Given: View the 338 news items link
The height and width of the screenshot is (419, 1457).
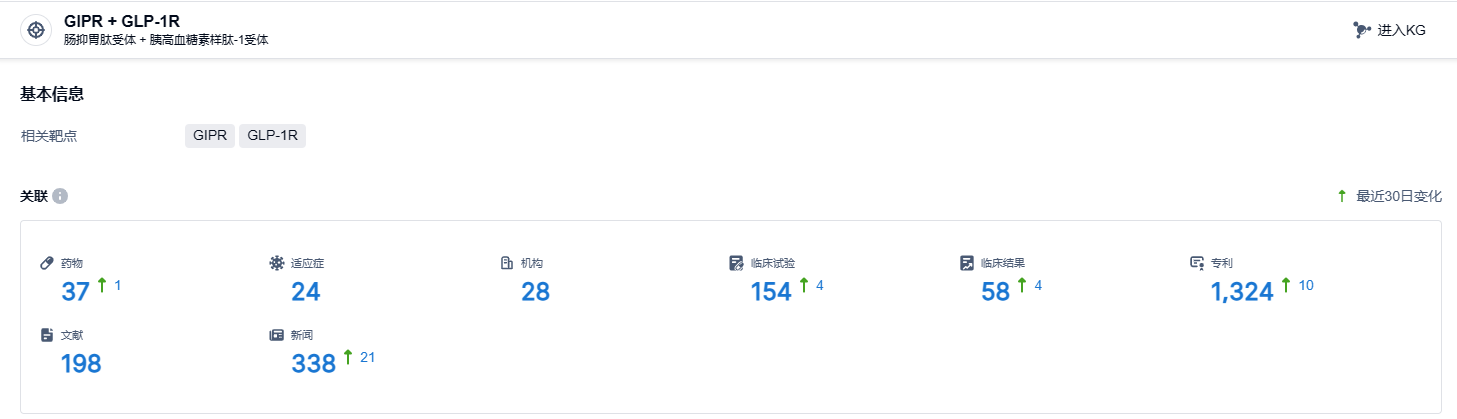Looking at the screenshot, I should click(313, 364).
